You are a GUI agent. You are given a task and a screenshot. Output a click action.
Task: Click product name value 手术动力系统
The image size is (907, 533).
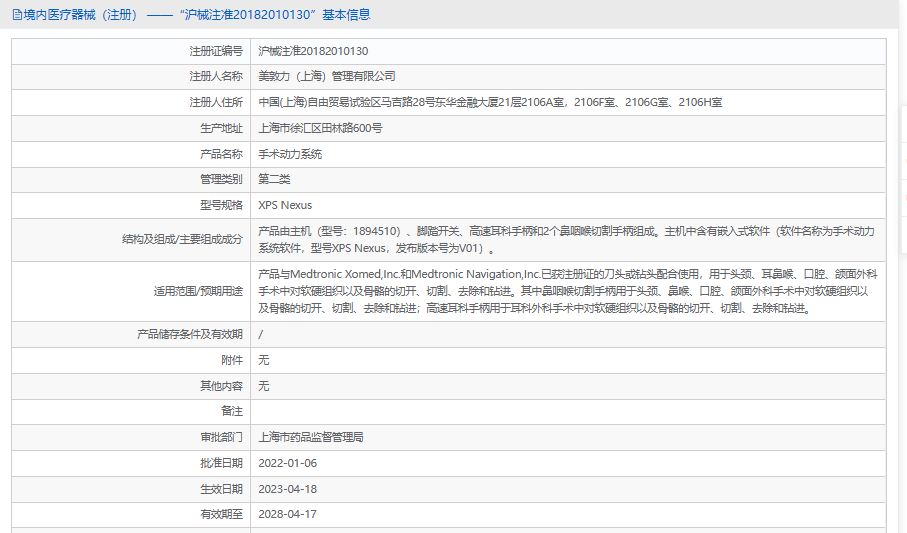290,154
